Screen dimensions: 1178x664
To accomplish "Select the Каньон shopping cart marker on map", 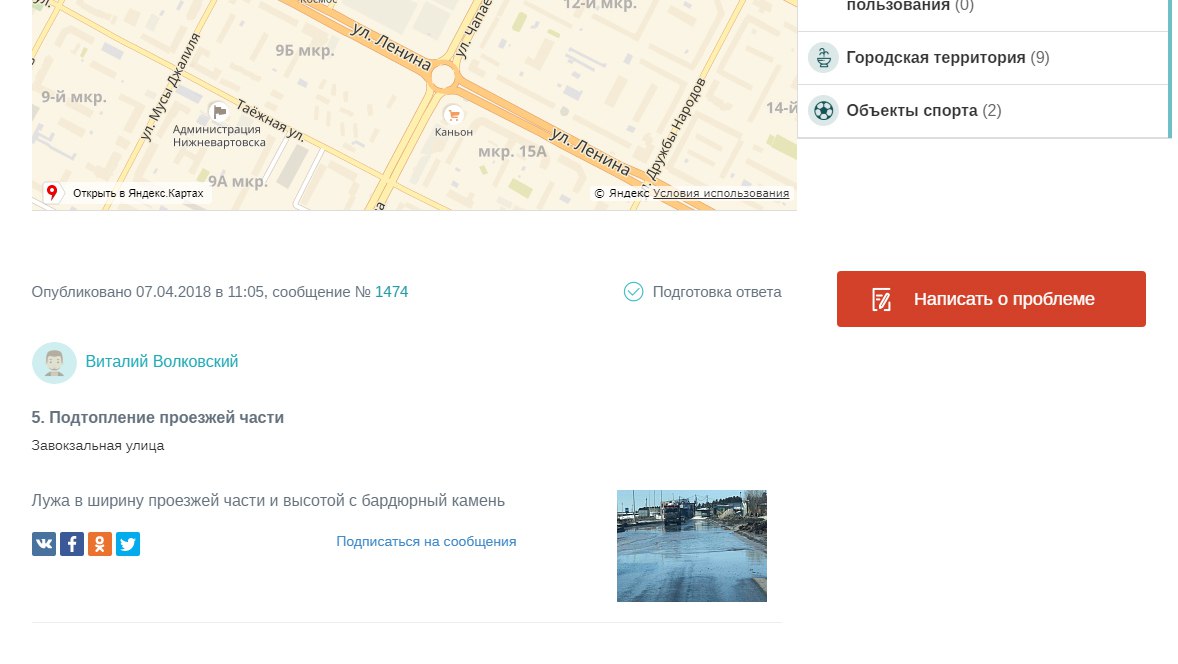I will click(x=453, y=114).
